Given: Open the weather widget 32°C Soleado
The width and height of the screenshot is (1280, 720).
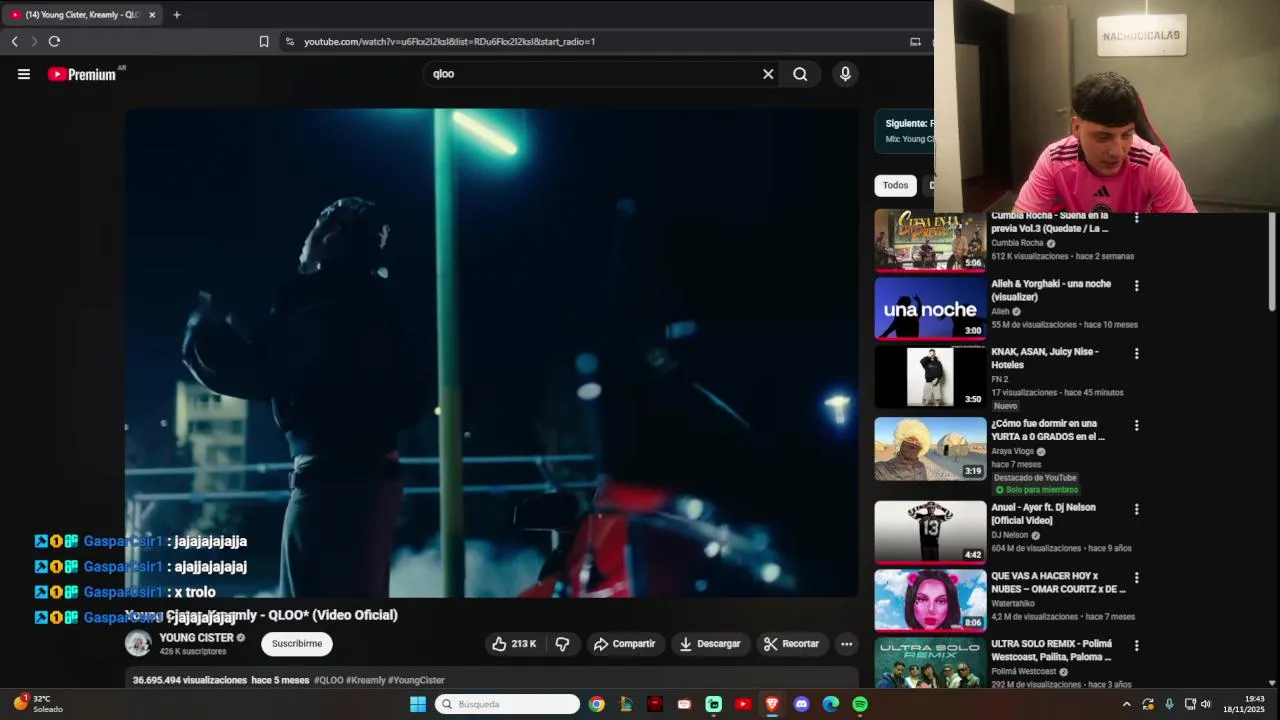Looking at the screenshot, I should (x=38, y=704).
